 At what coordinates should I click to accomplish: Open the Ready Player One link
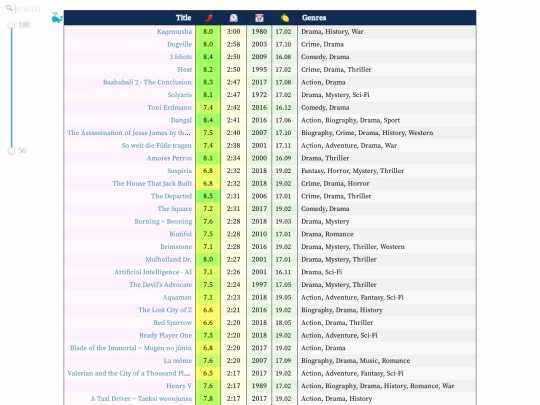(166, 335)
